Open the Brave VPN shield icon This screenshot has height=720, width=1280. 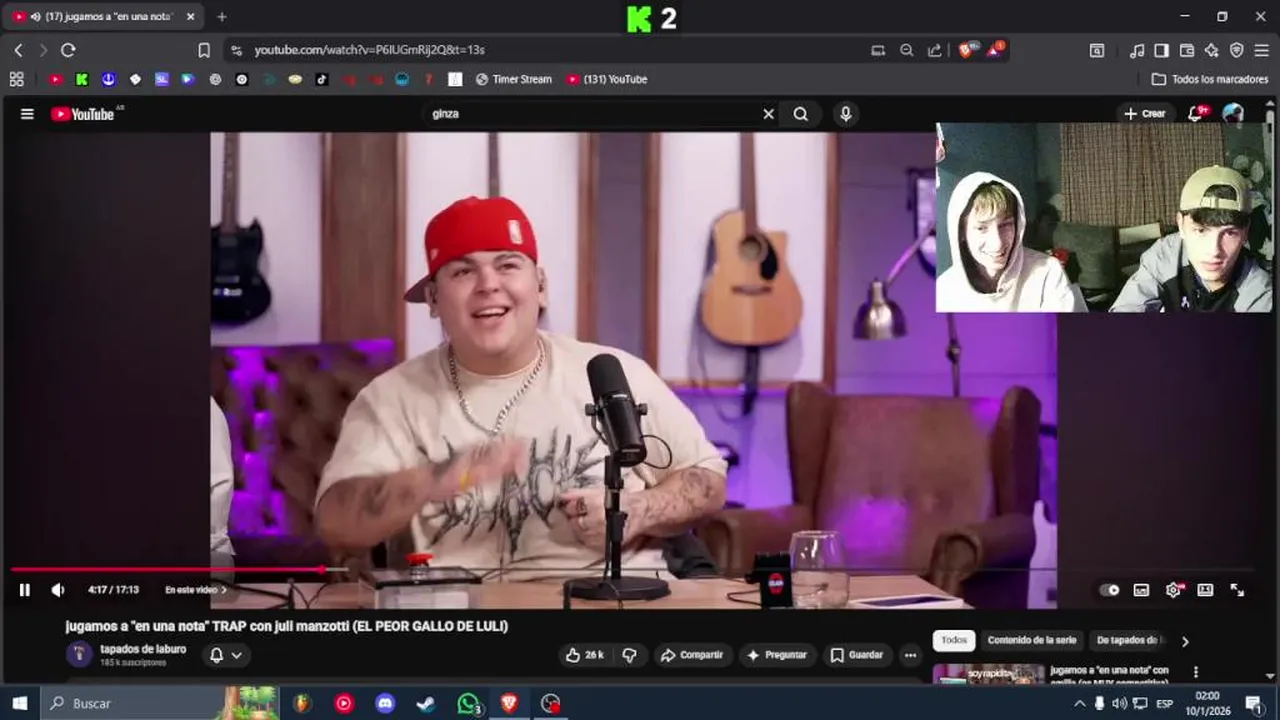[x=1236, y=50]
